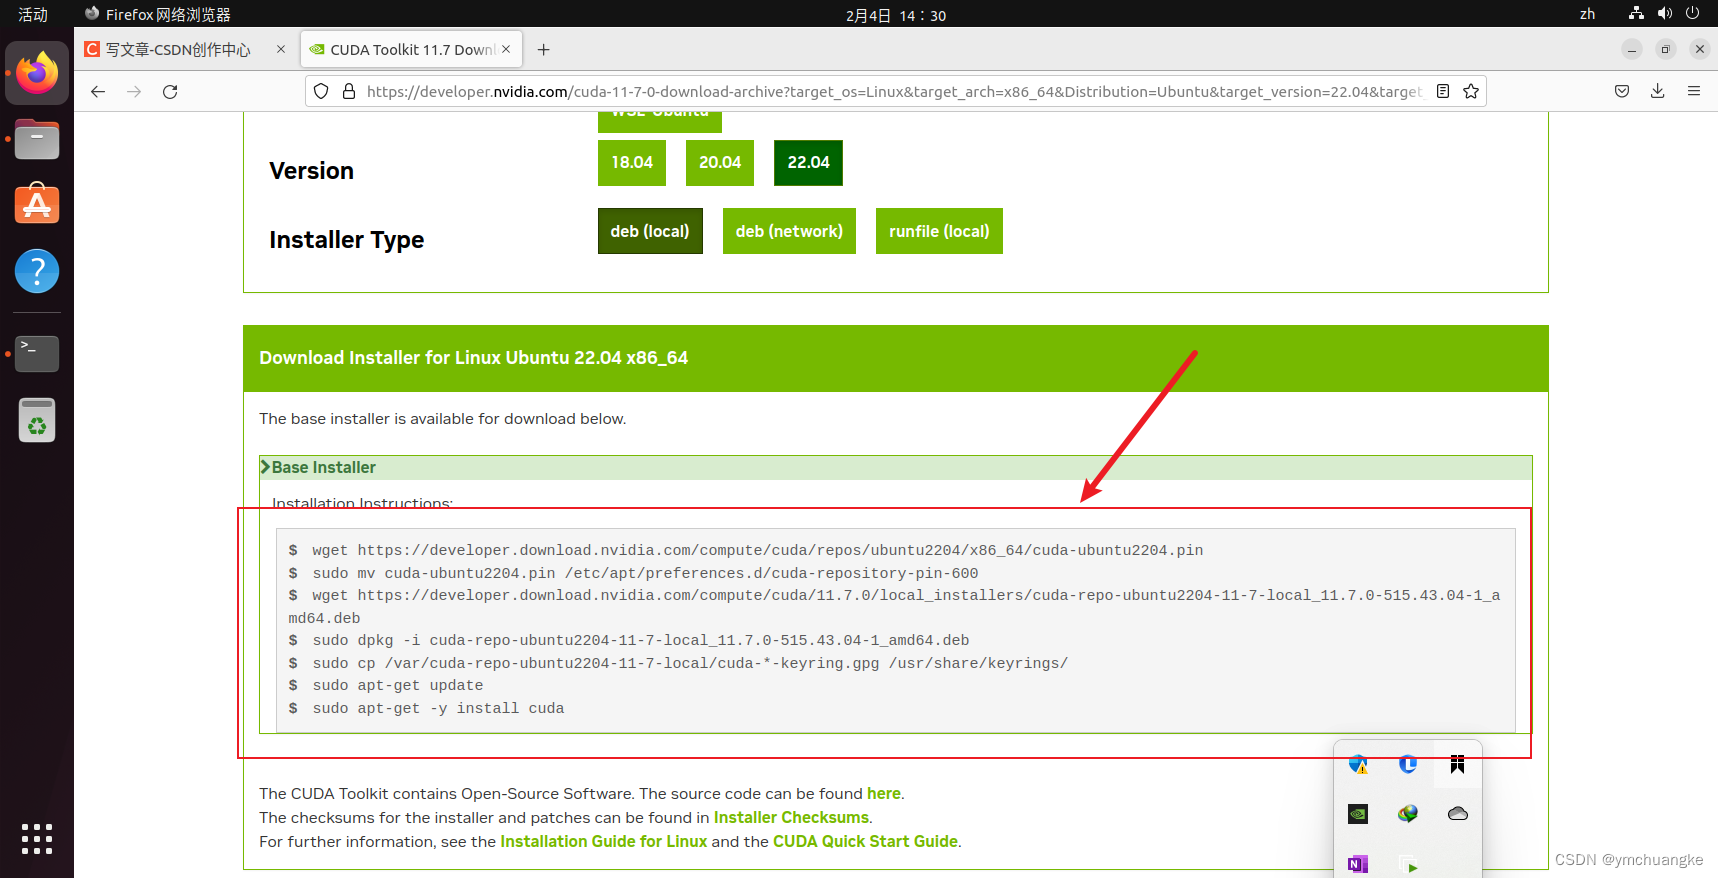The image size is (1718, 878).
Task: Click the 'sudo mv cuda-ubuntu2204.pin' command line
Action: pos(645,573)
